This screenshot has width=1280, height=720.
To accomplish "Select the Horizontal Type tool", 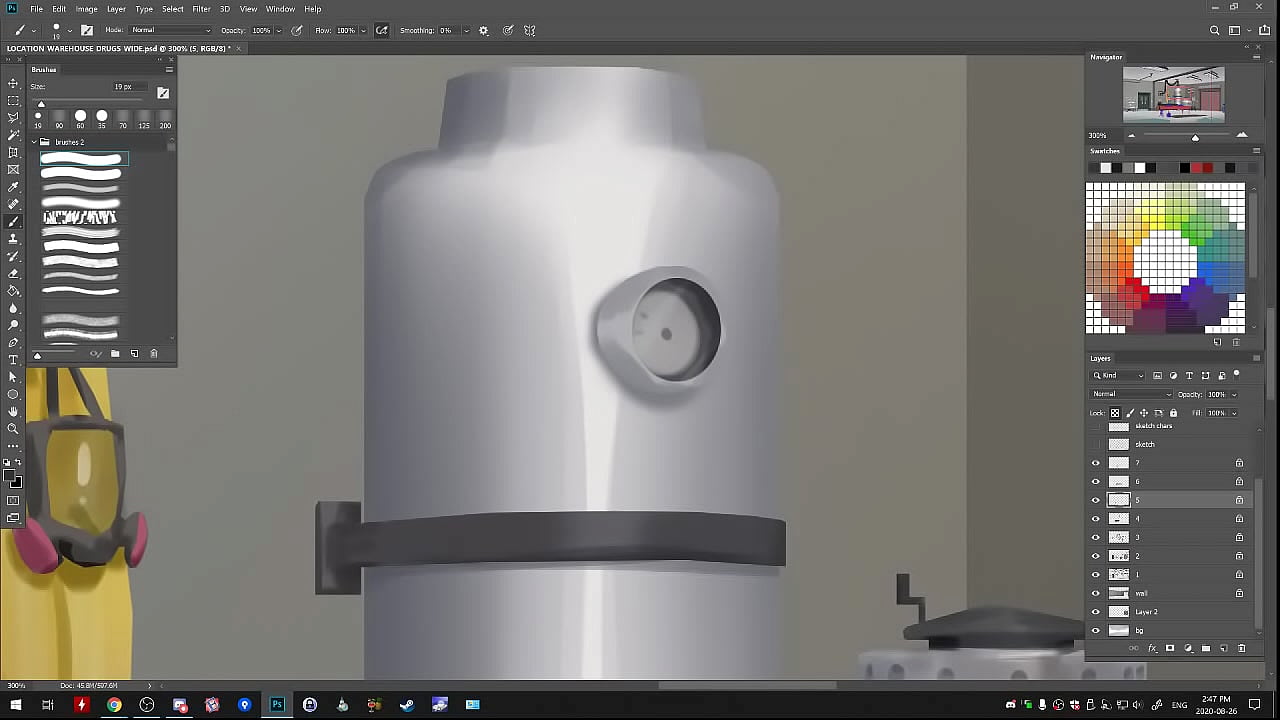I will tap(13, 359).
